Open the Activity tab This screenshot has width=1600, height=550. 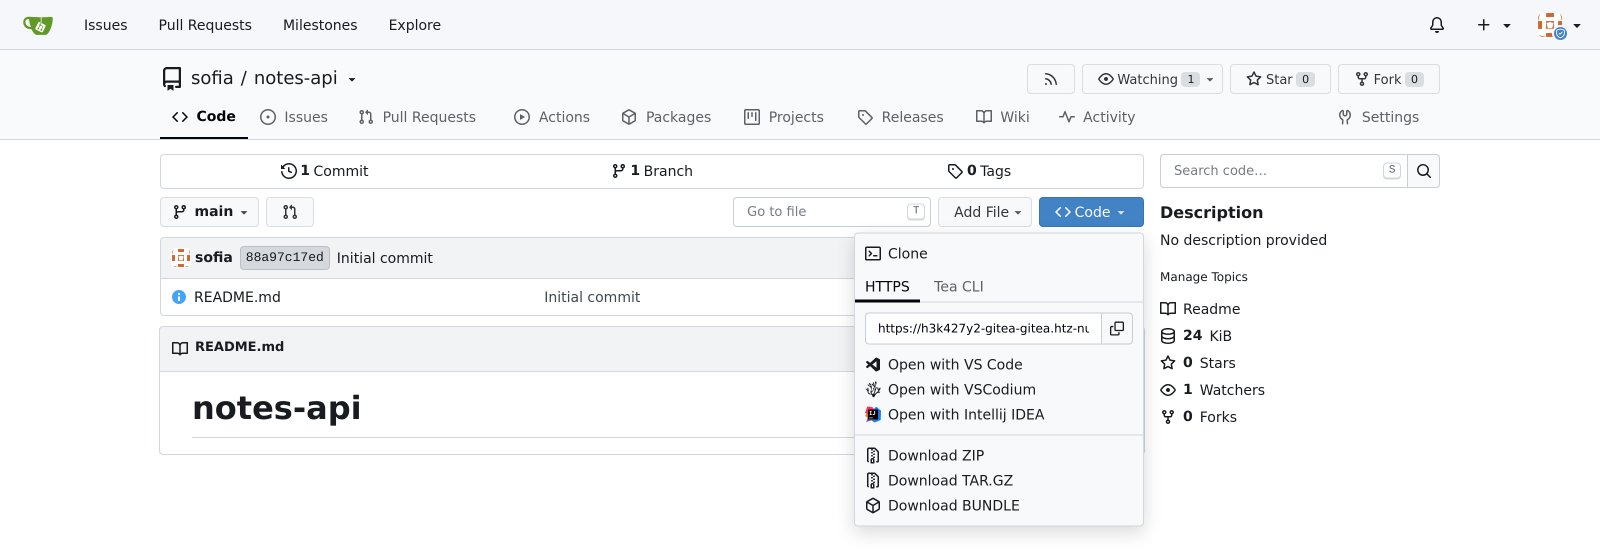coord(1097,117)
